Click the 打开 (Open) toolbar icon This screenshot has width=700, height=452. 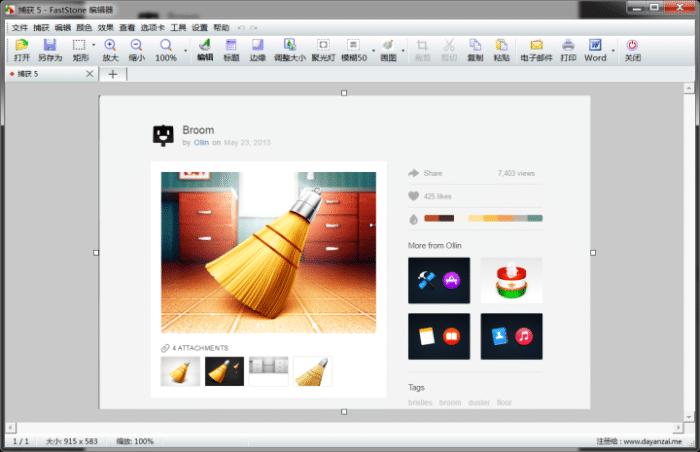pos(21,50)
